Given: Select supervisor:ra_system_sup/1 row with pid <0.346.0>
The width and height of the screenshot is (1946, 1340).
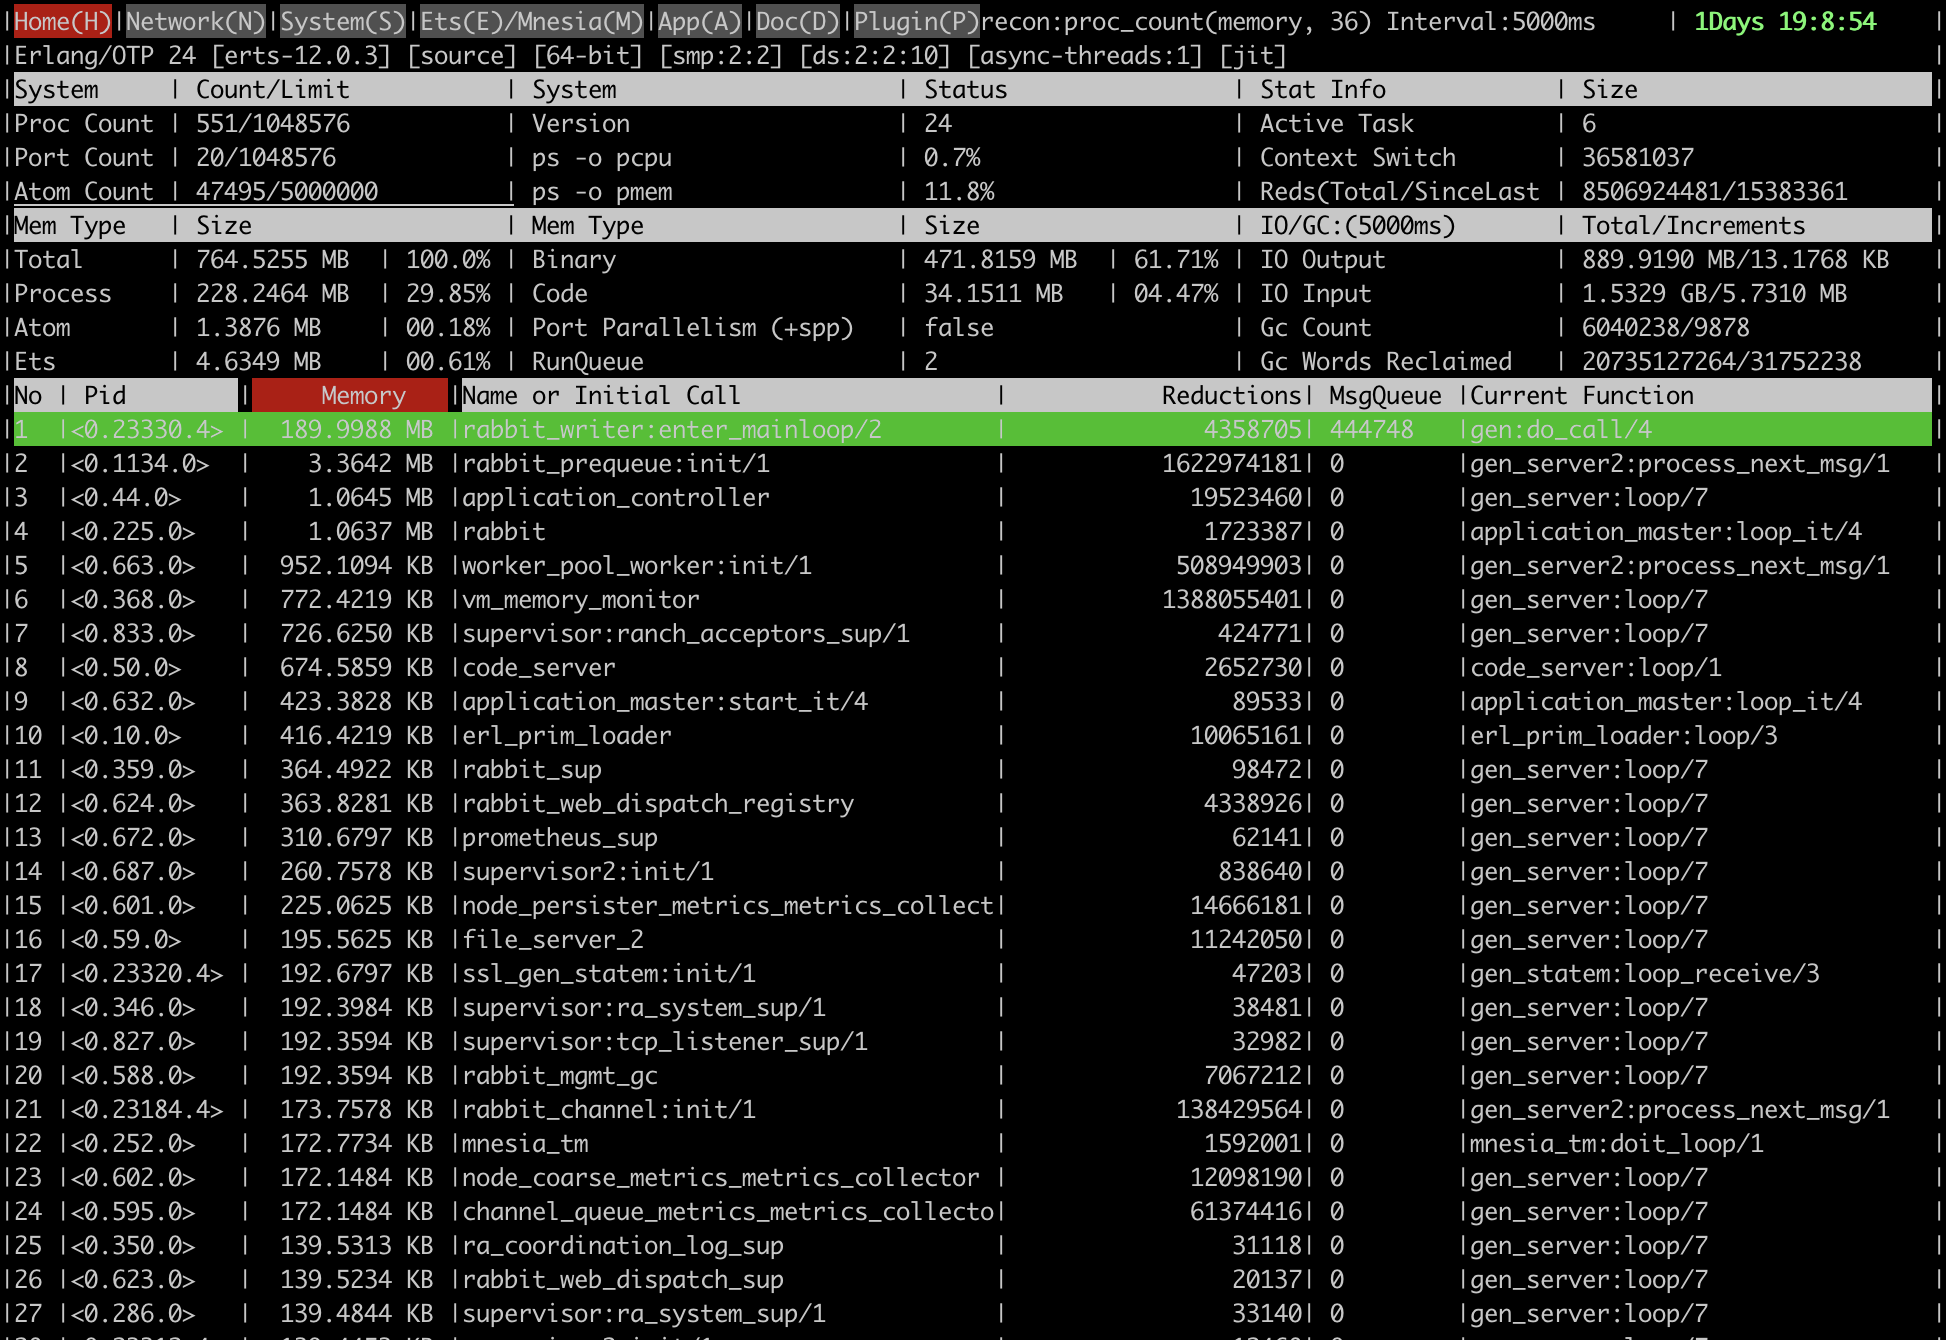Looking at the screenshot, I should [972, 1007].
